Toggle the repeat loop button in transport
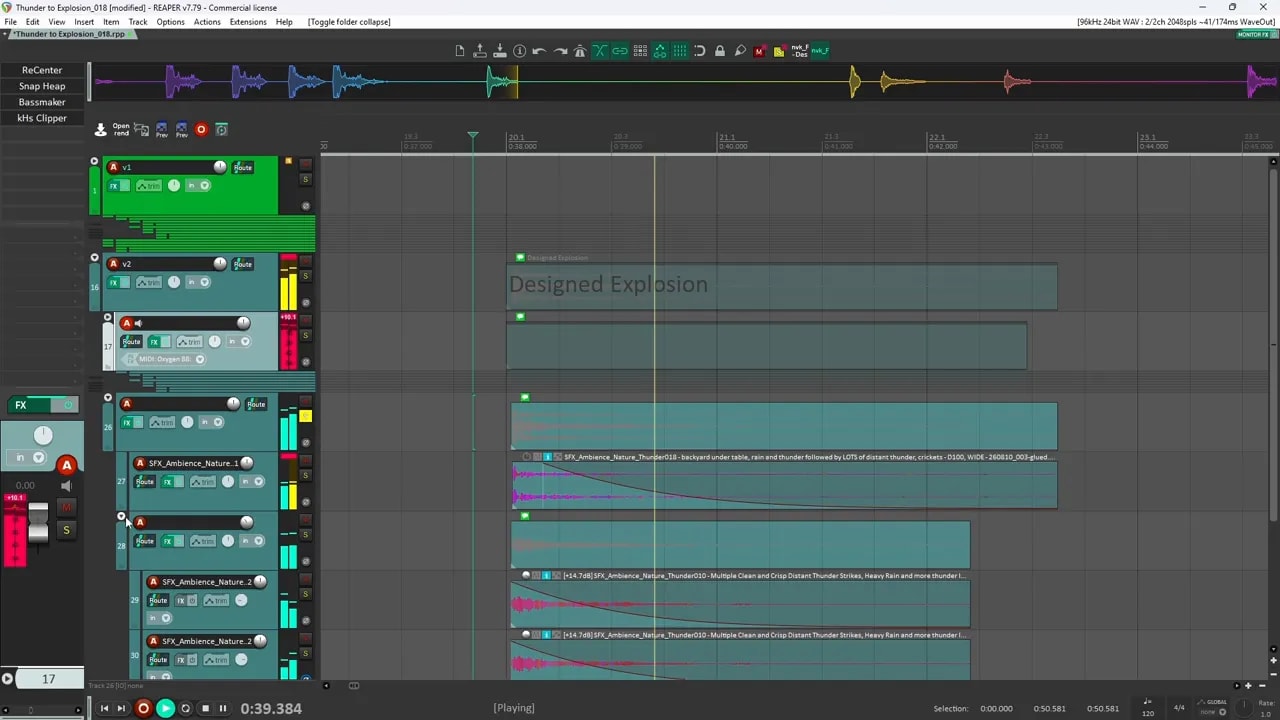This screenshot has height=720, width=1280. [x=185, y=708]
